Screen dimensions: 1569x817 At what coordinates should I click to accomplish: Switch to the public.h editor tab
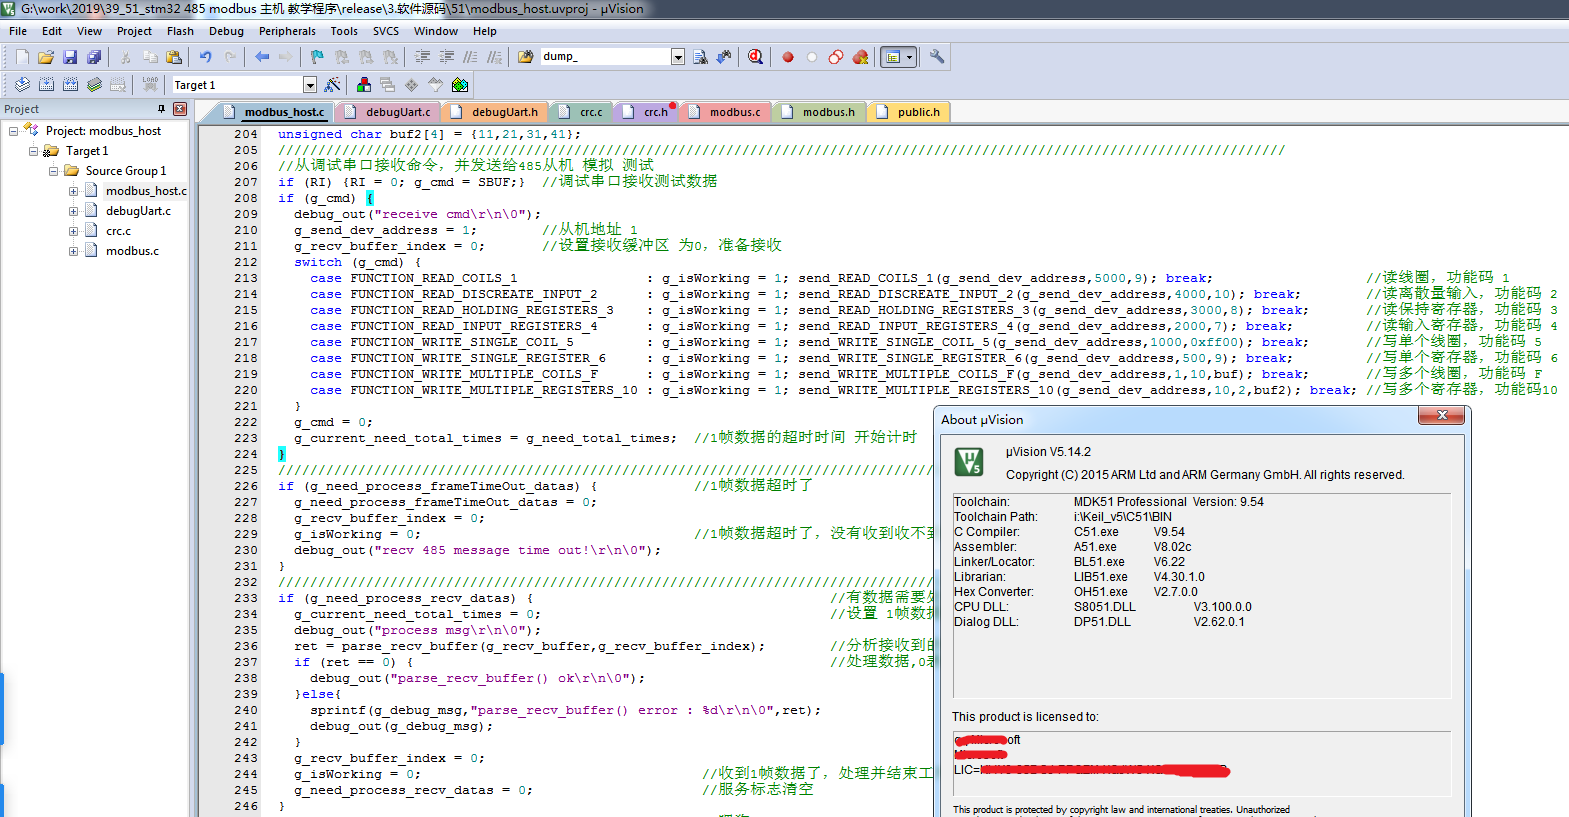pyautogui.click(x=908, y=112)
